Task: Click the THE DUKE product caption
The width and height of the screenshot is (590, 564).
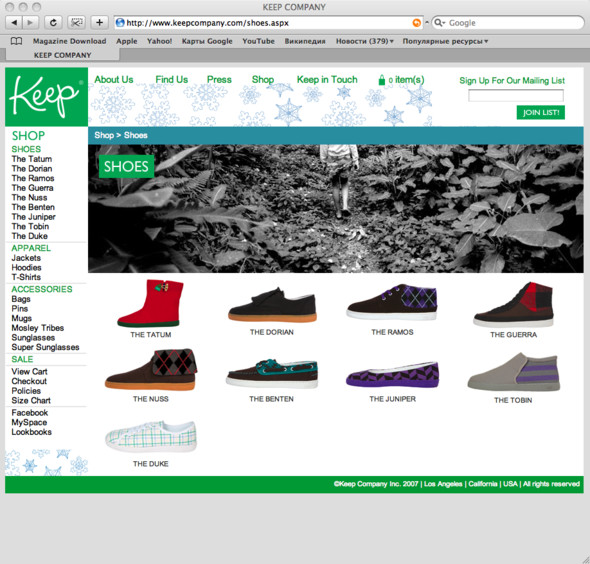Action: [151, 464]
